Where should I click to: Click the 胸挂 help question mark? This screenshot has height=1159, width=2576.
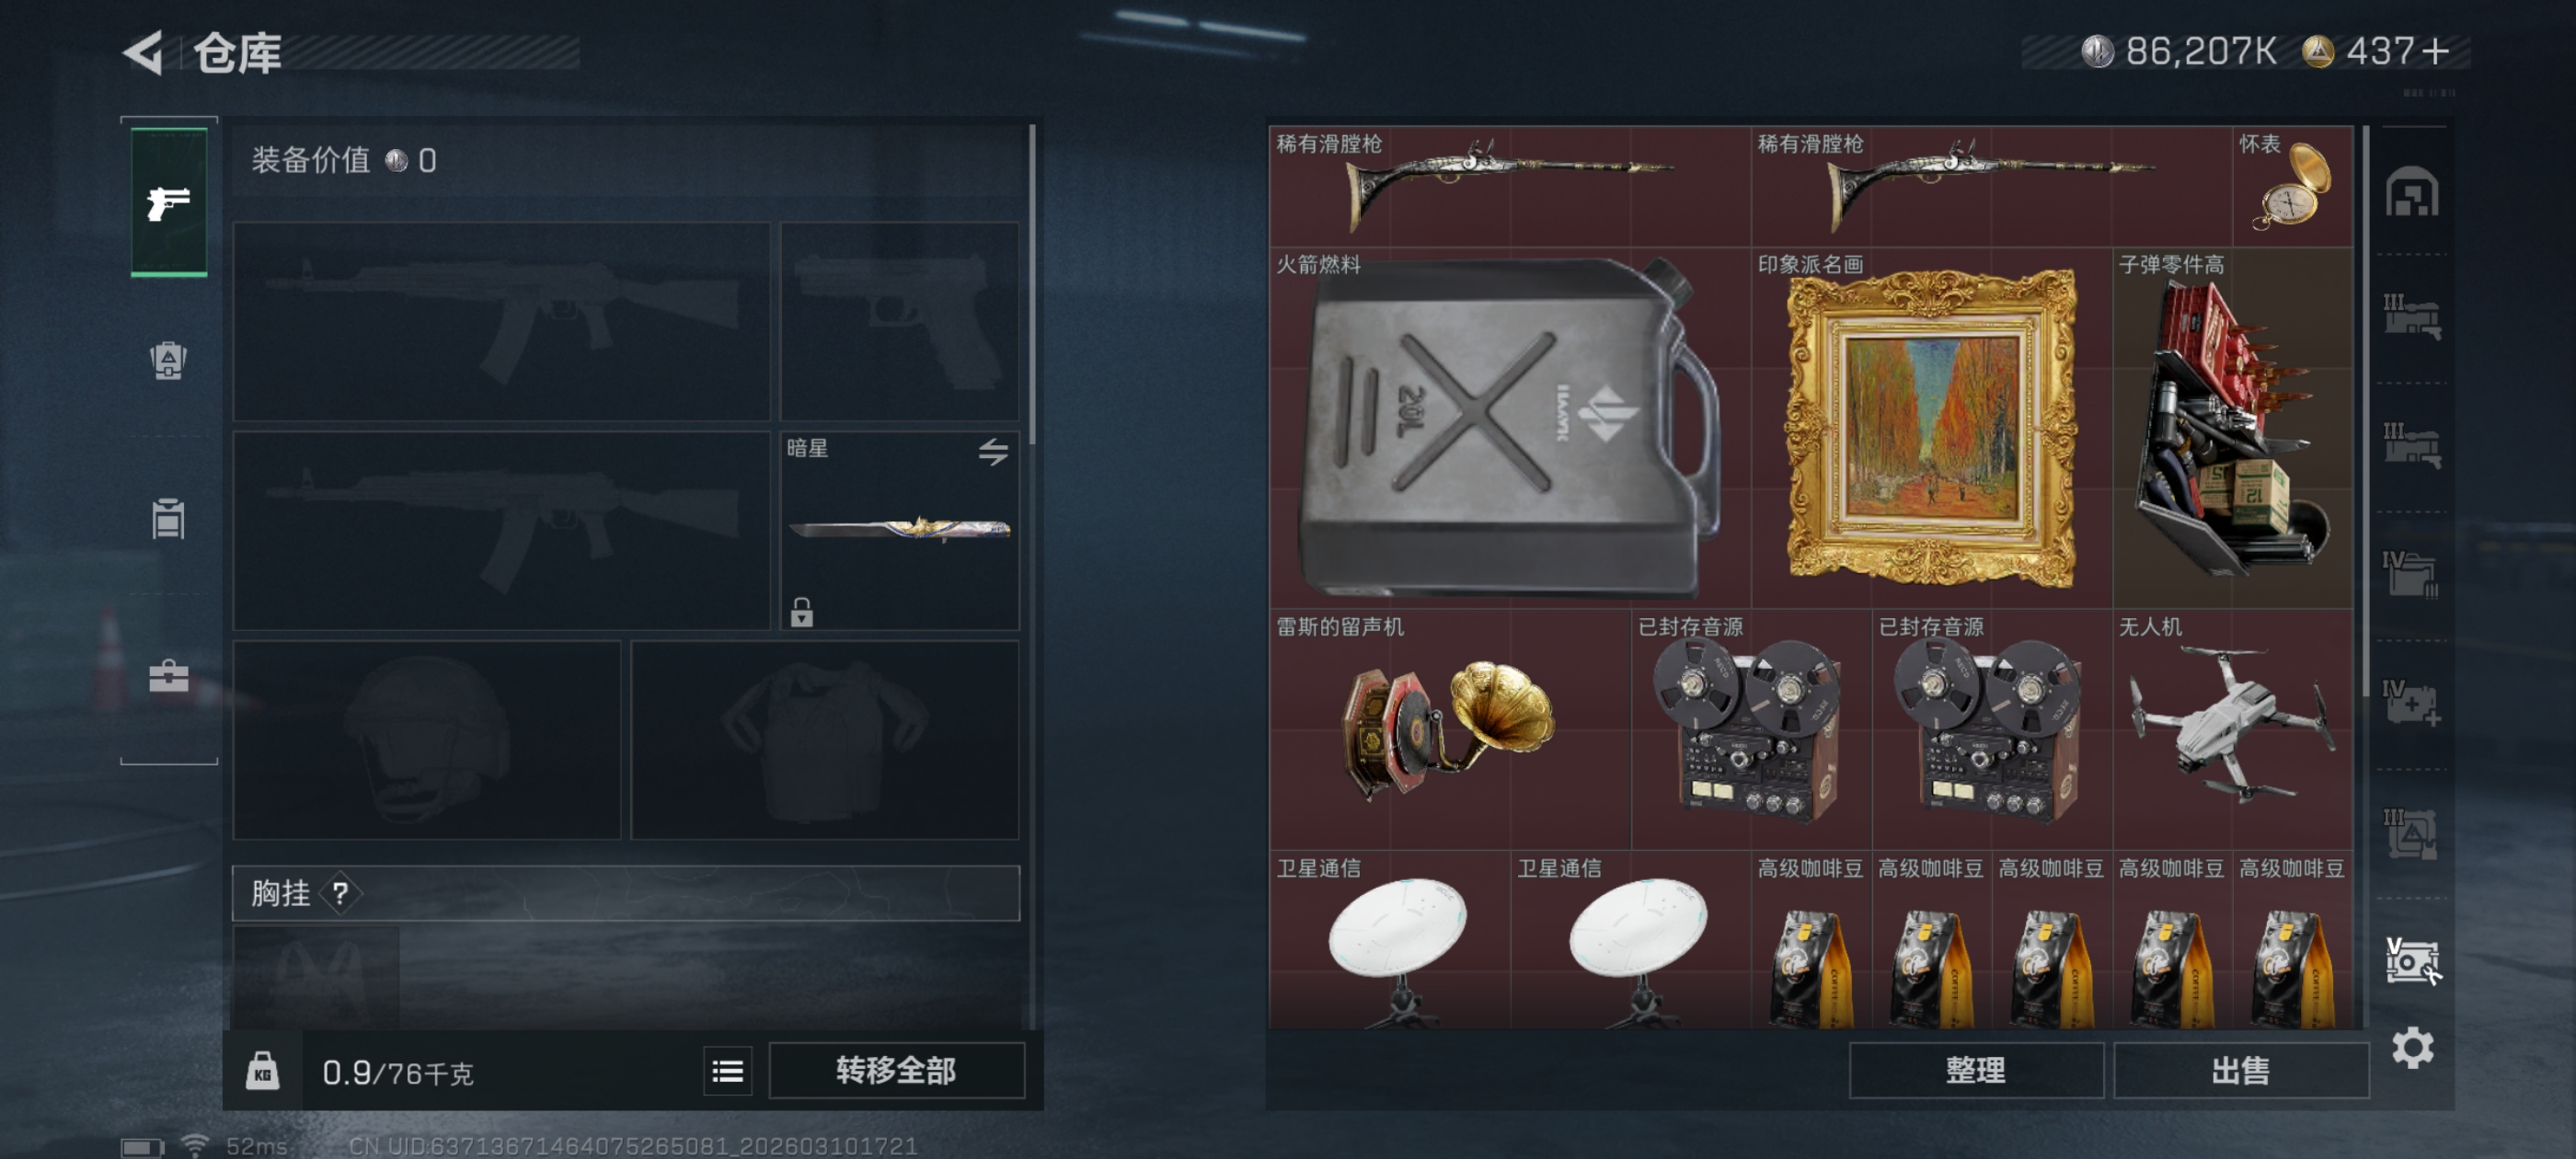[340, 893]
